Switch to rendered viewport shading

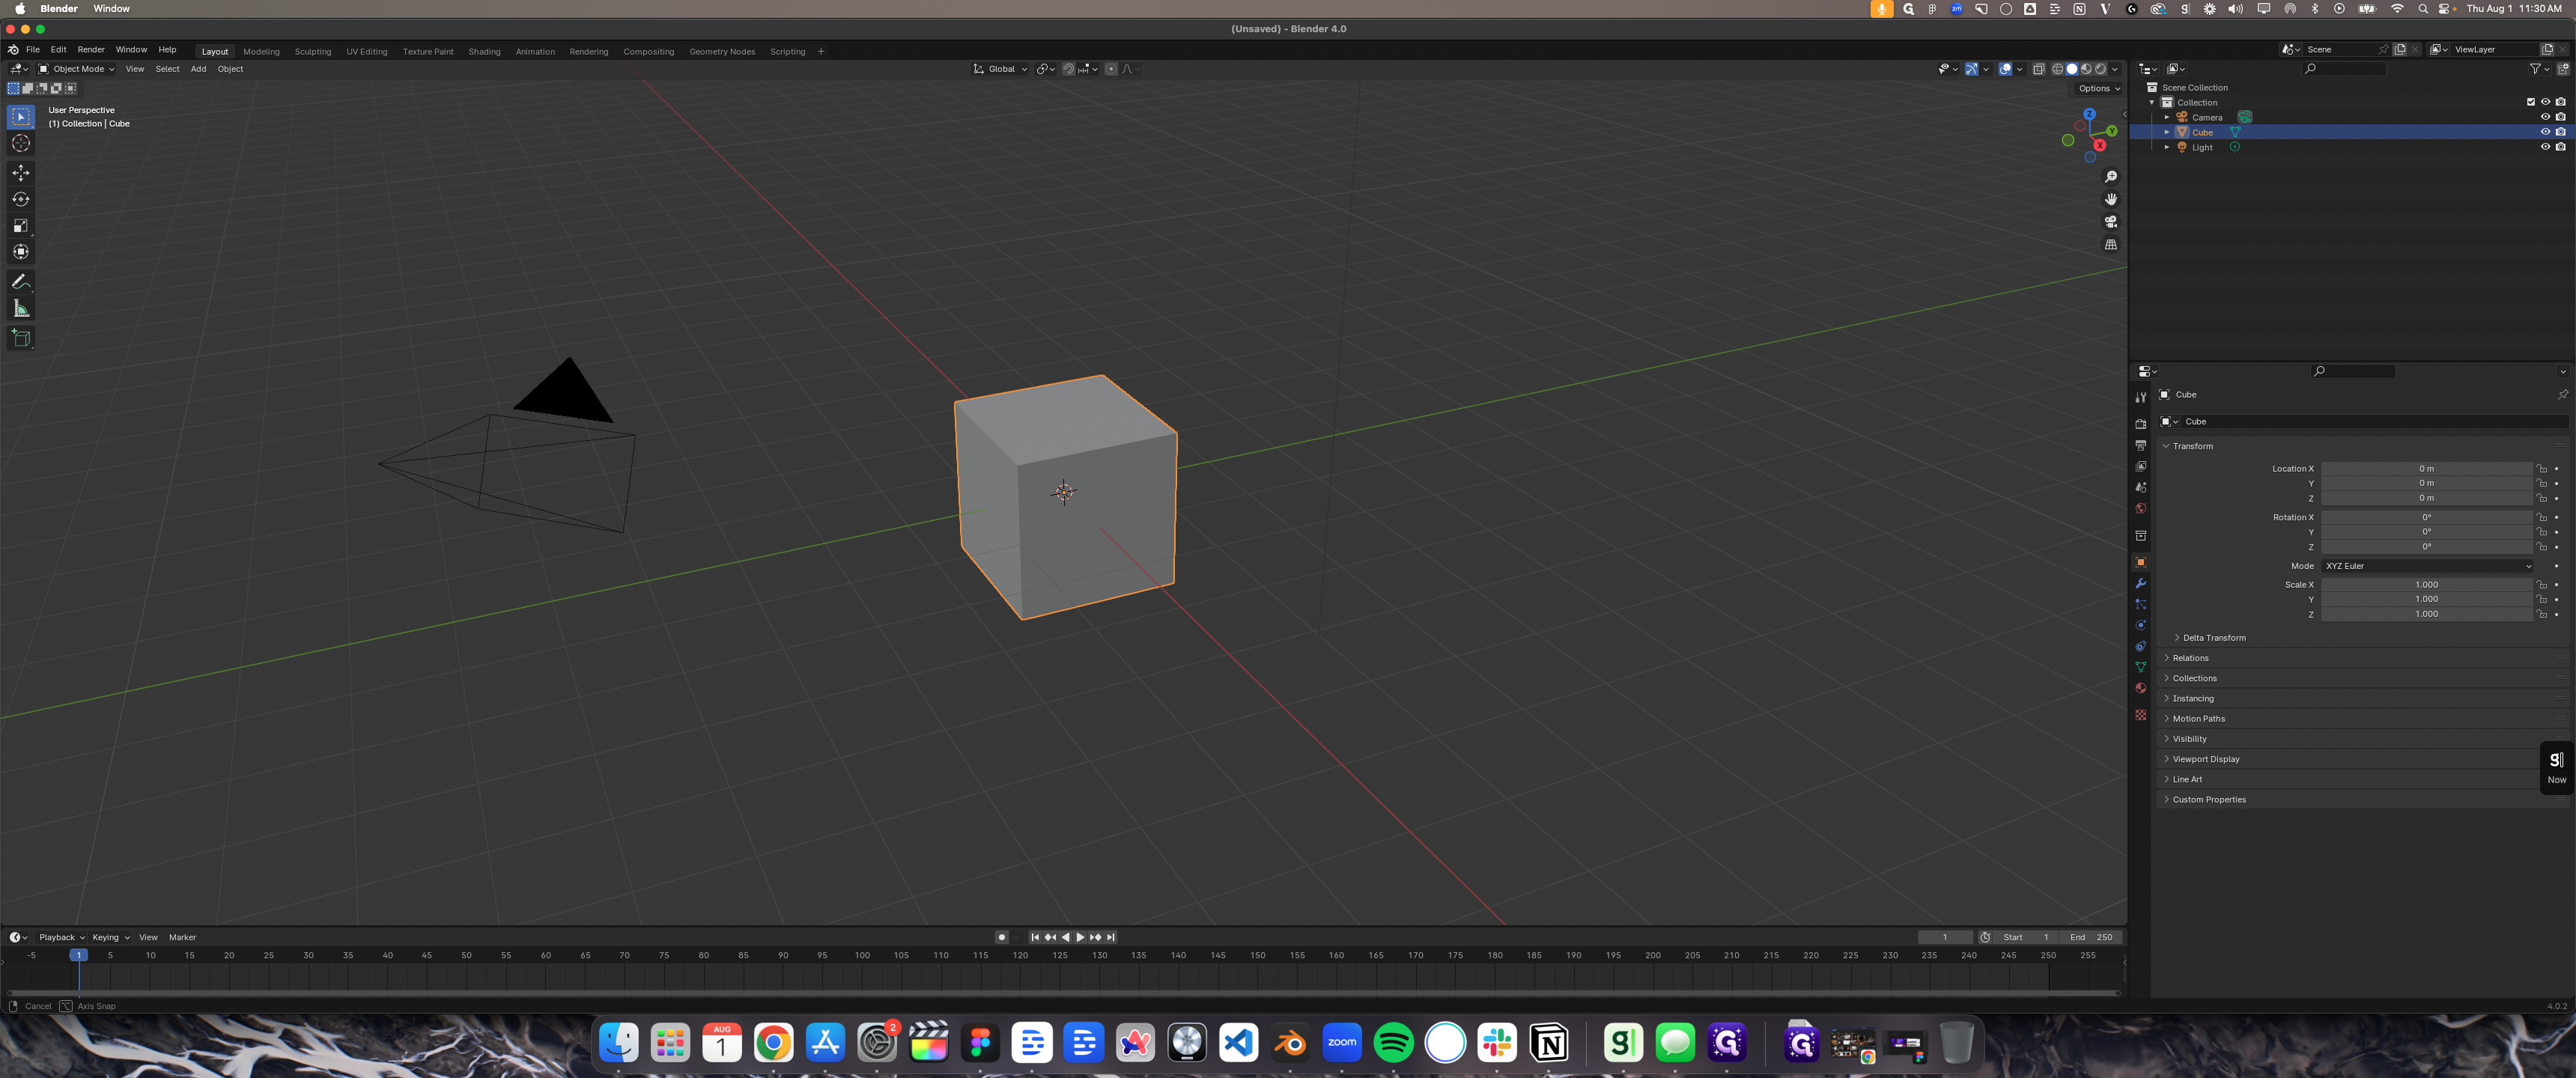tap(2100, 69)
